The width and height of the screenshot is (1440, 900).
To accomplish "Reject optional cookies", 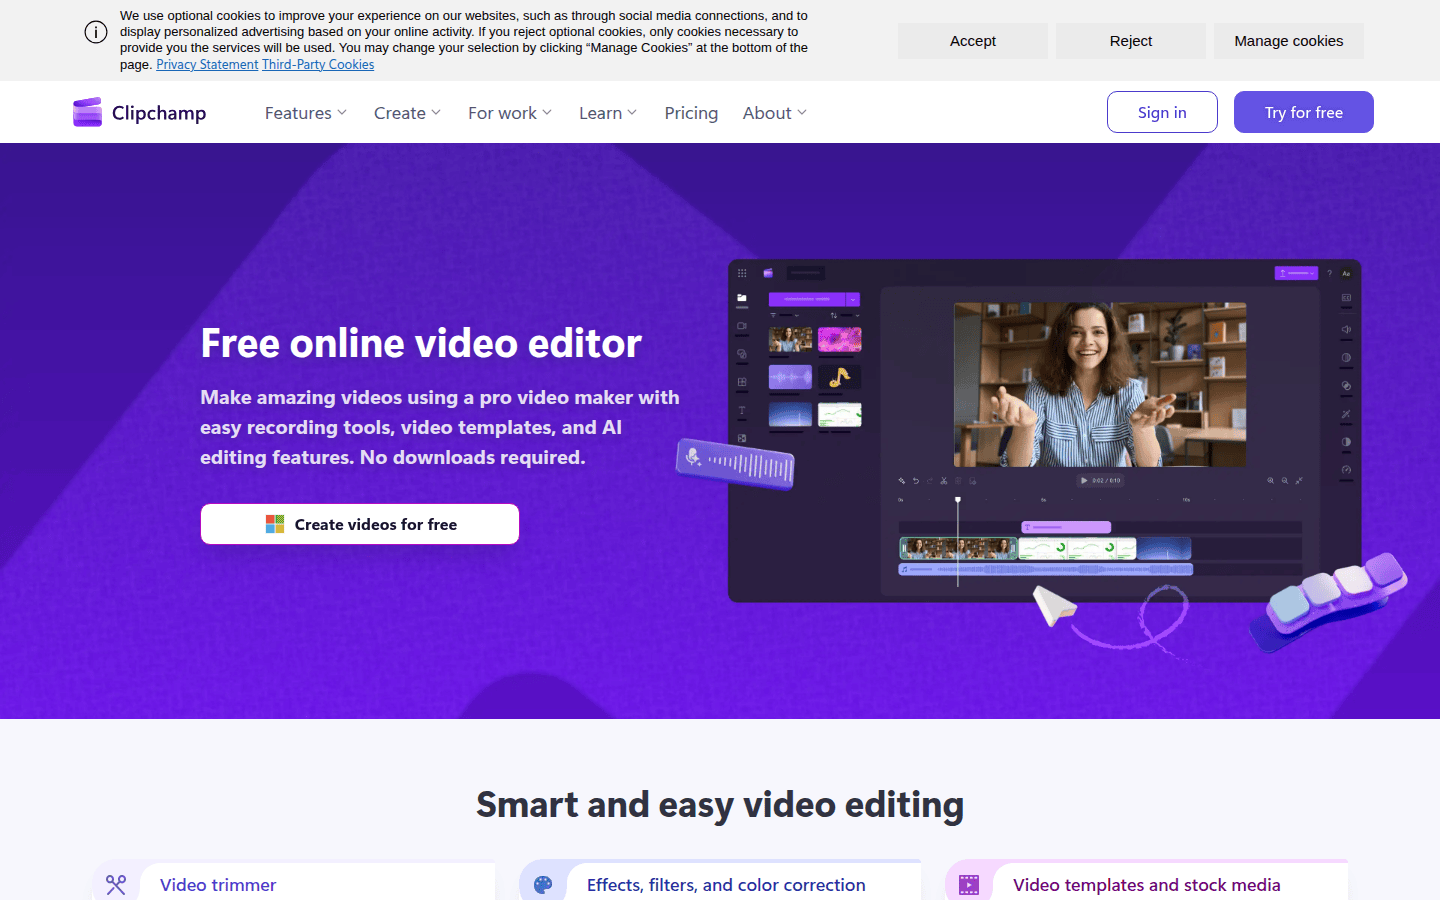I will (x=1130, y=41).
